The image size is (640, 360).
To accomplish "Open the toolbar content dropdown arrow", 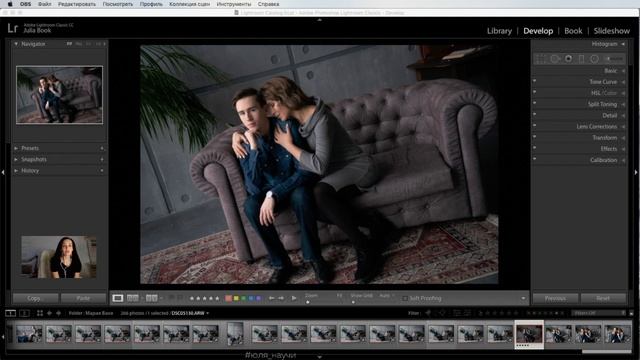I will coord(523,298).
